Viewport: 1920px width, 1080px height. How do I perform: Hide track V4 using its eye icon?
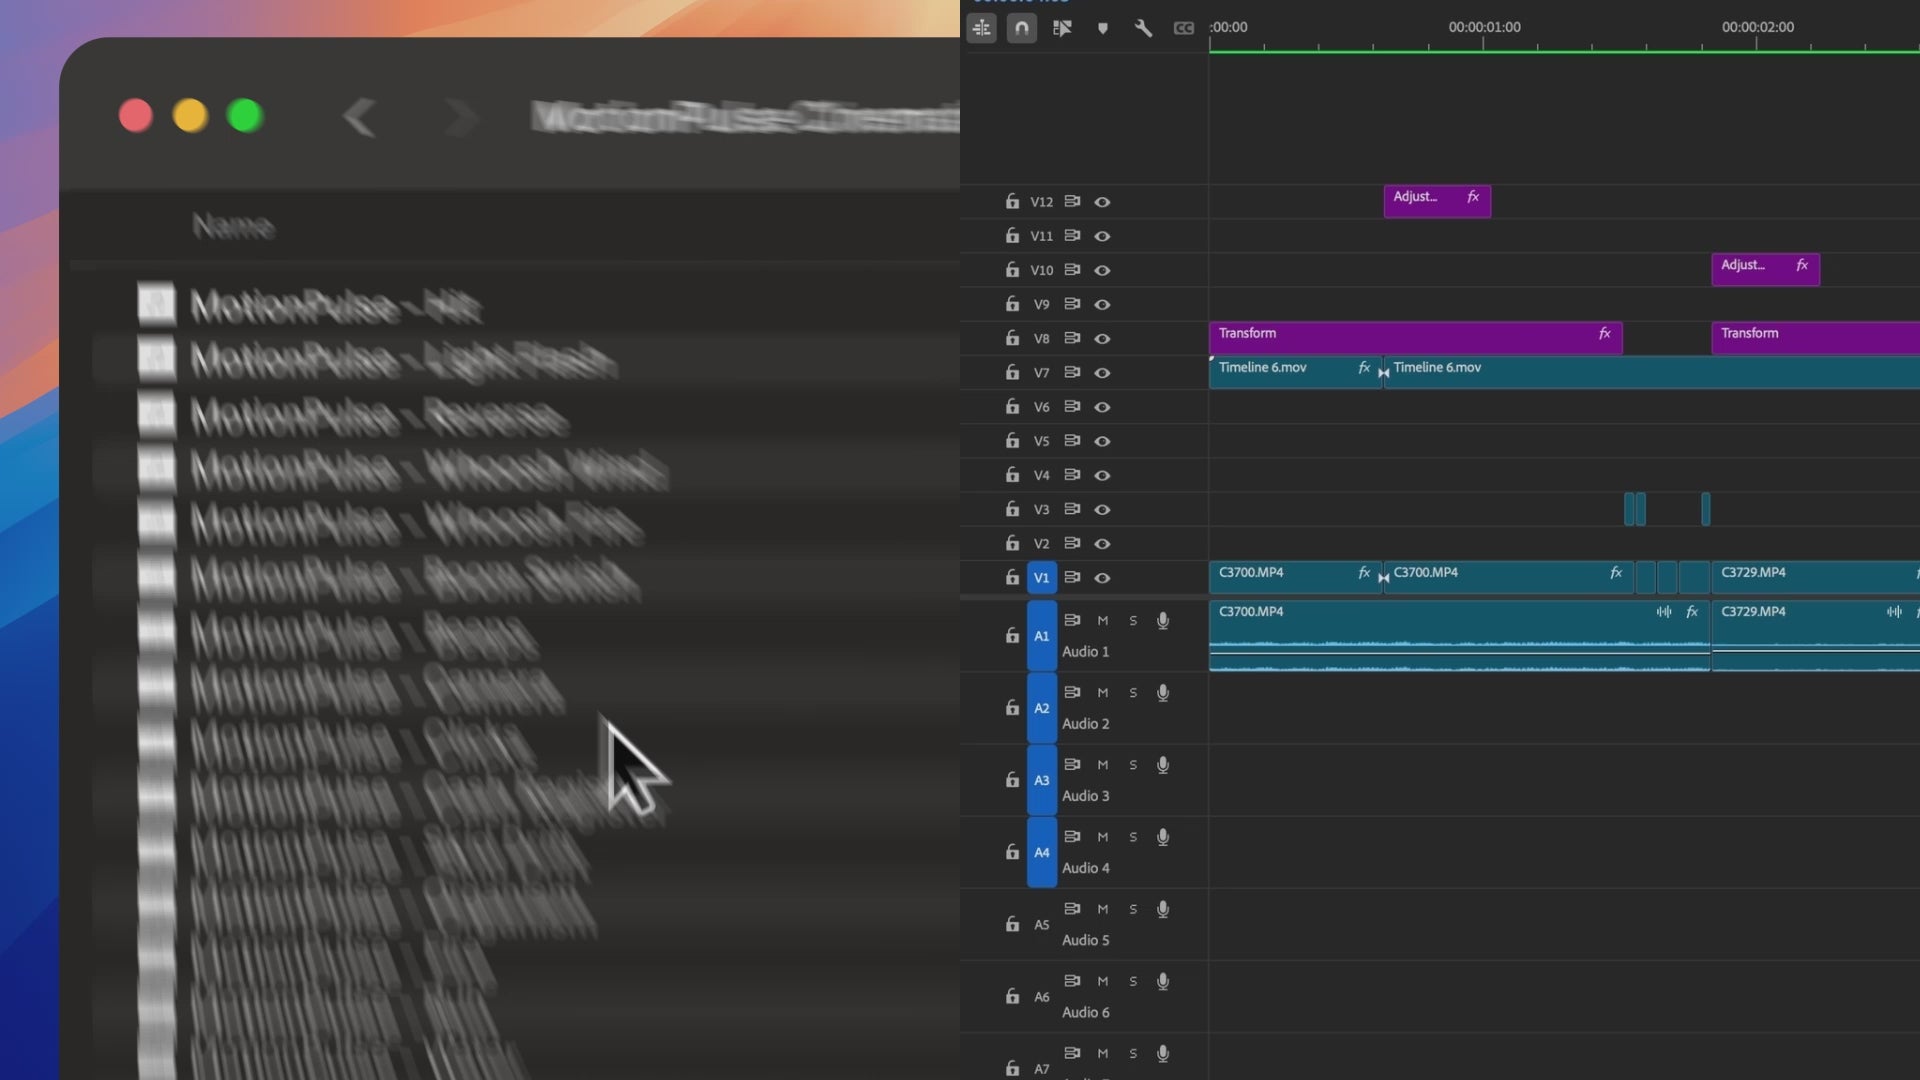1102,475
